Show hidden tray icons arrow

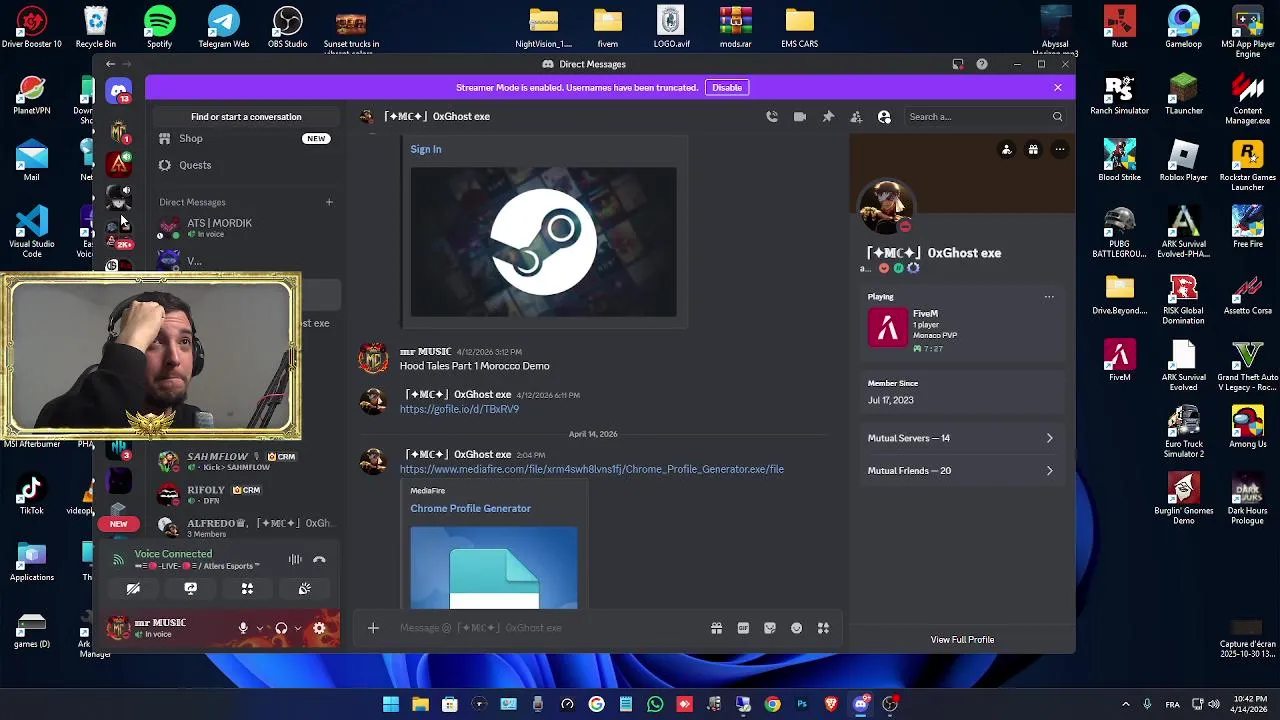pos(1125,704)
